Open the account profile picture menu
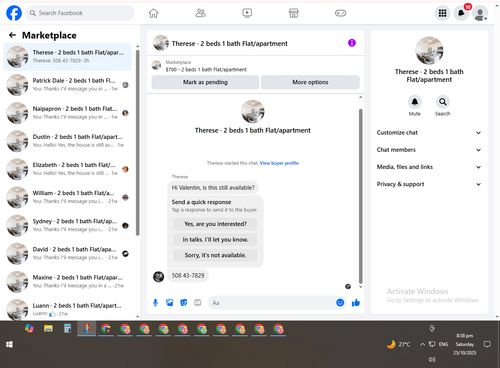This screenshot has height=368, width=500. [x=480, y=13]
